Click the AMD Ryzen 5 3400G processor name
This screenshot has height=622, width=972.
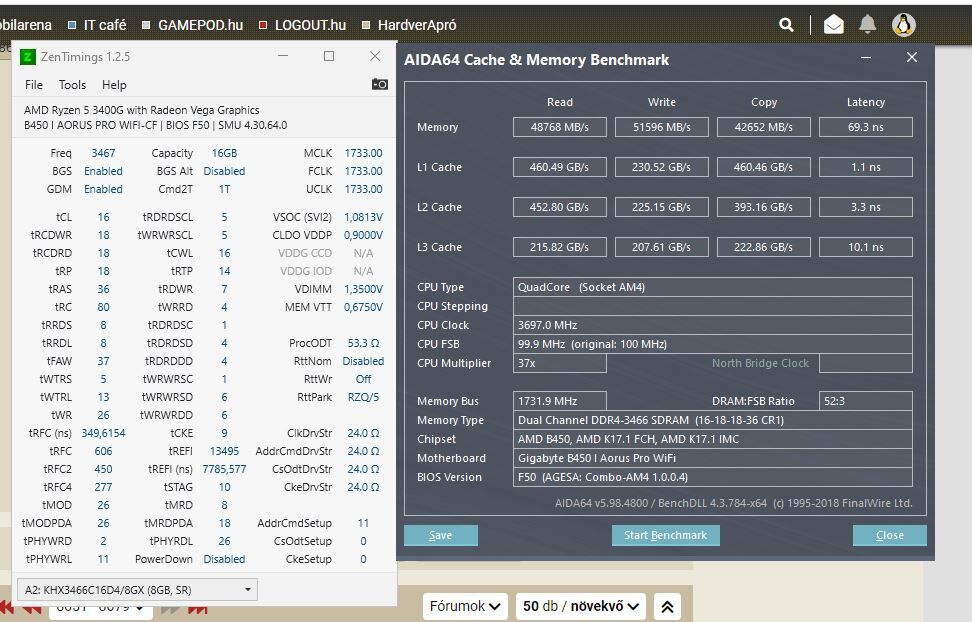141,110
